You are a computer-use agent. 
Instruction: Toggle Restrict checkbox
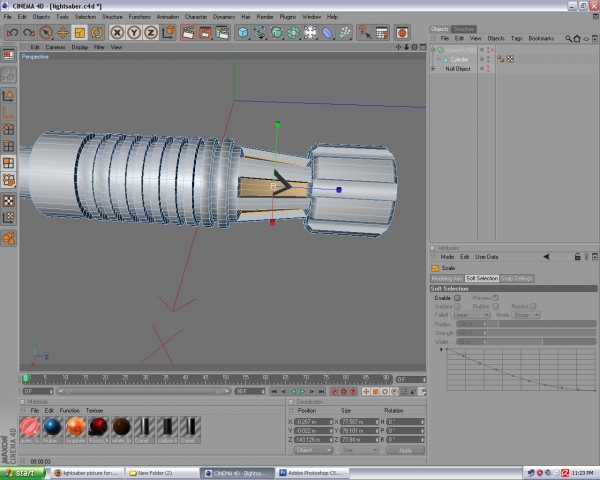click(x=533, y=306)
